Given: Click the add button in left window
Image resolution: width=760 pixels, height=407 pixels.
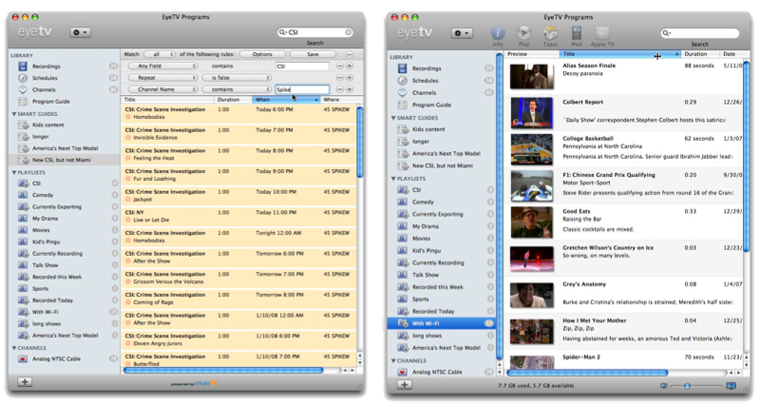Looking at the screenshot, I should point(25,382).
